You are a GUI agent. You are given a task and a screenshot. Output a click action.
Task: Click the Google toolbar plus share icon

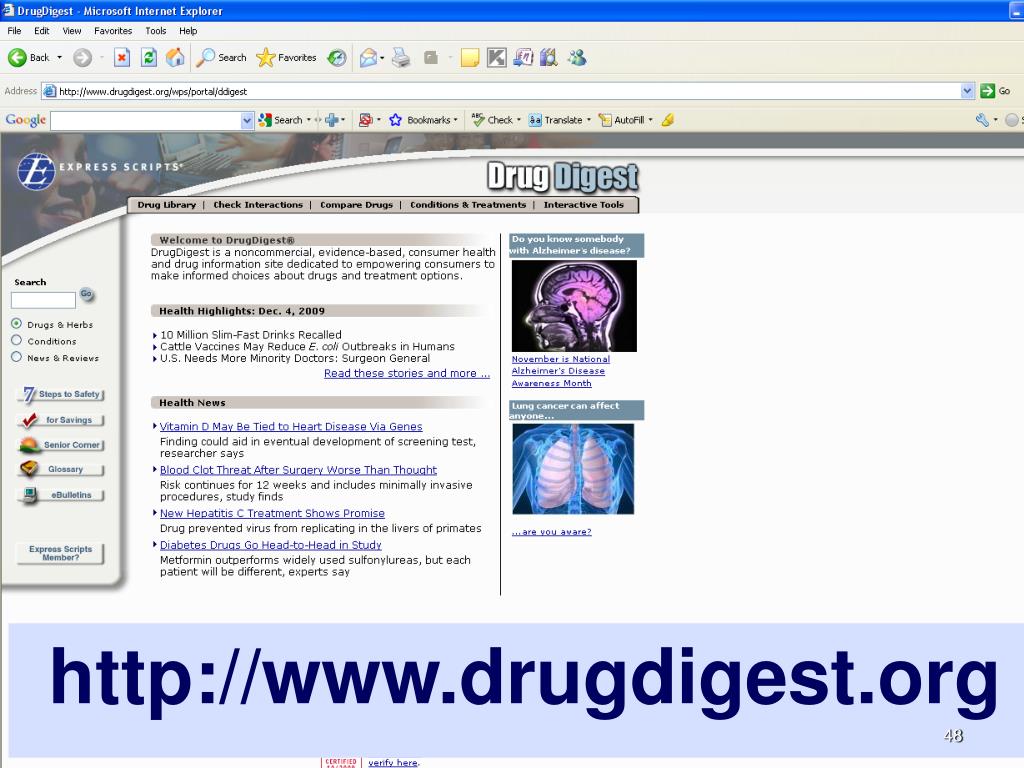click(x=332, y=120)
